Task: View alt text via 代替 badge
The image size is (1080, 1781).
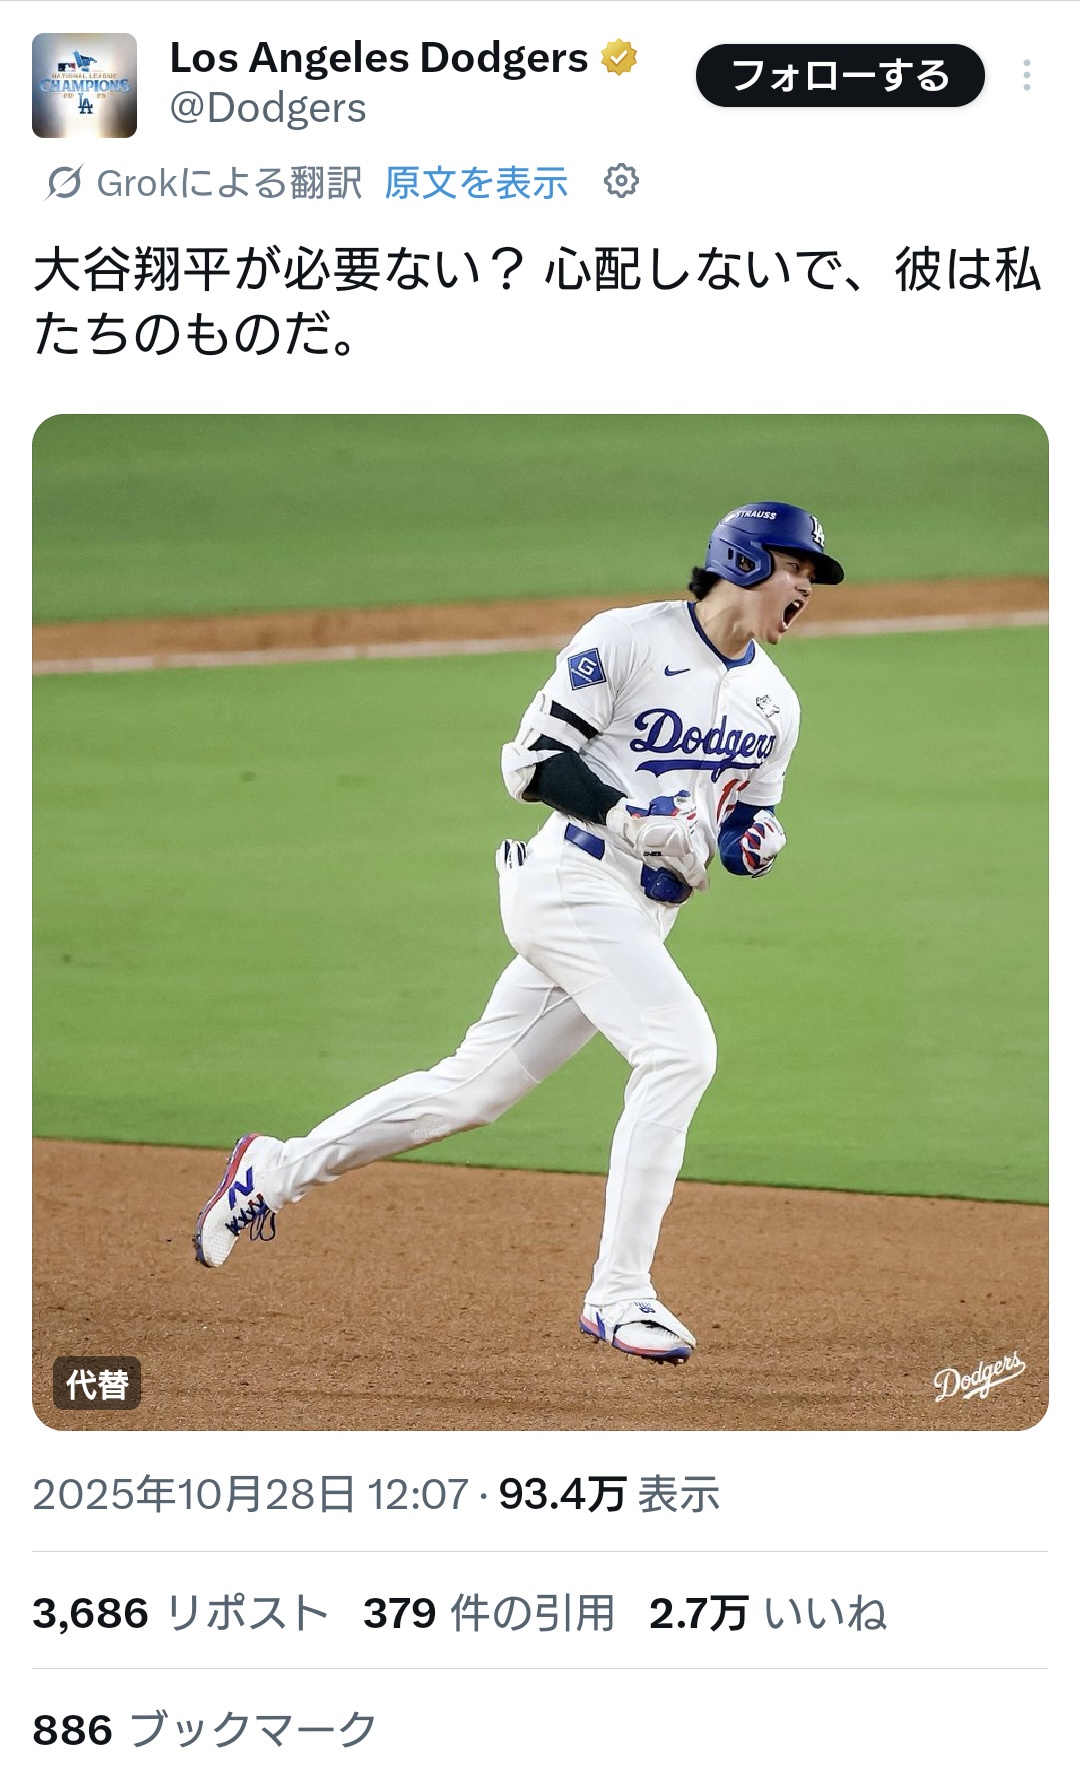Action: coord(97,1384)
